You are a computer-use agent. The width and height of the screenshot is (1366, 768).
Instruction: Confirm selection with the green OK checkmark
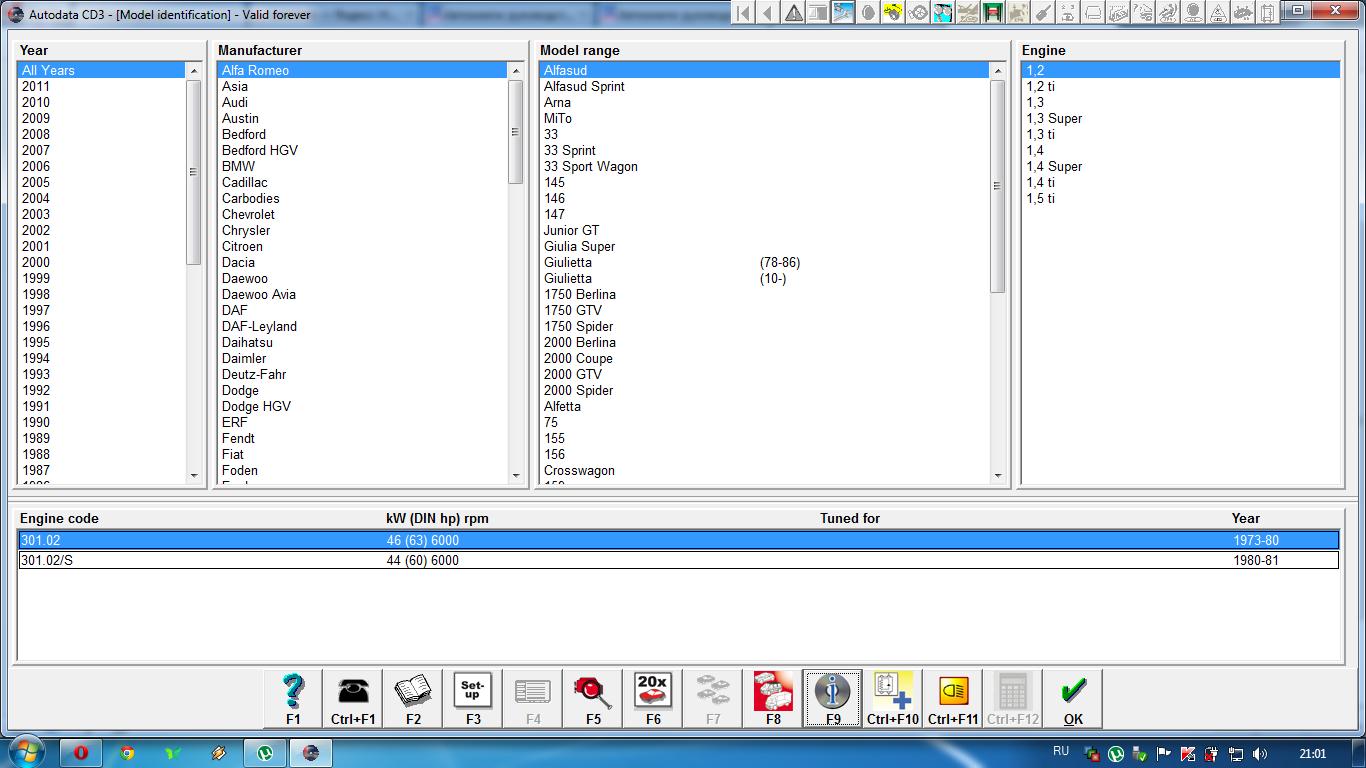coord(1073,698)
